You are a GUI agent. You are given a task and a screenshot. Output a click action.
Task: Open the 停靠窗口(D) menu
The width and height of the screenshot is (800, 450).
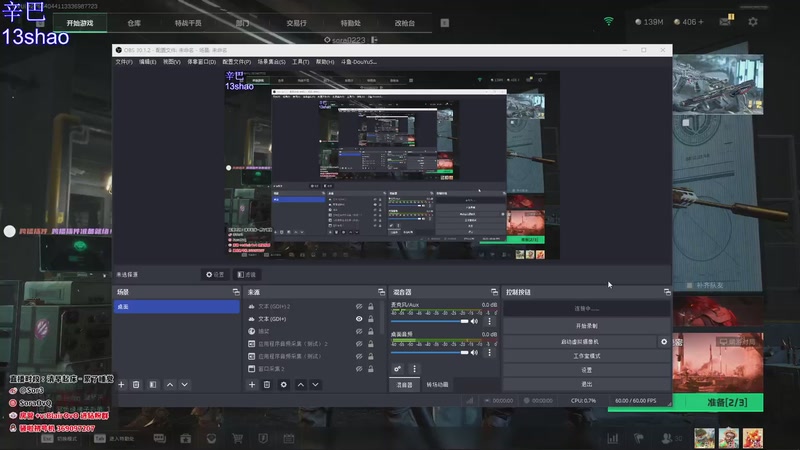[x=202, y=62]
